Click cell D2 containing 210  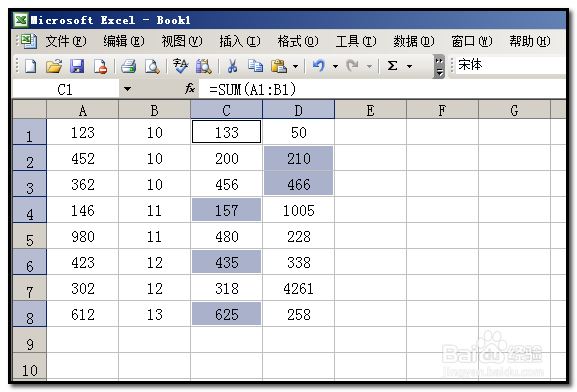click(298, 158)
